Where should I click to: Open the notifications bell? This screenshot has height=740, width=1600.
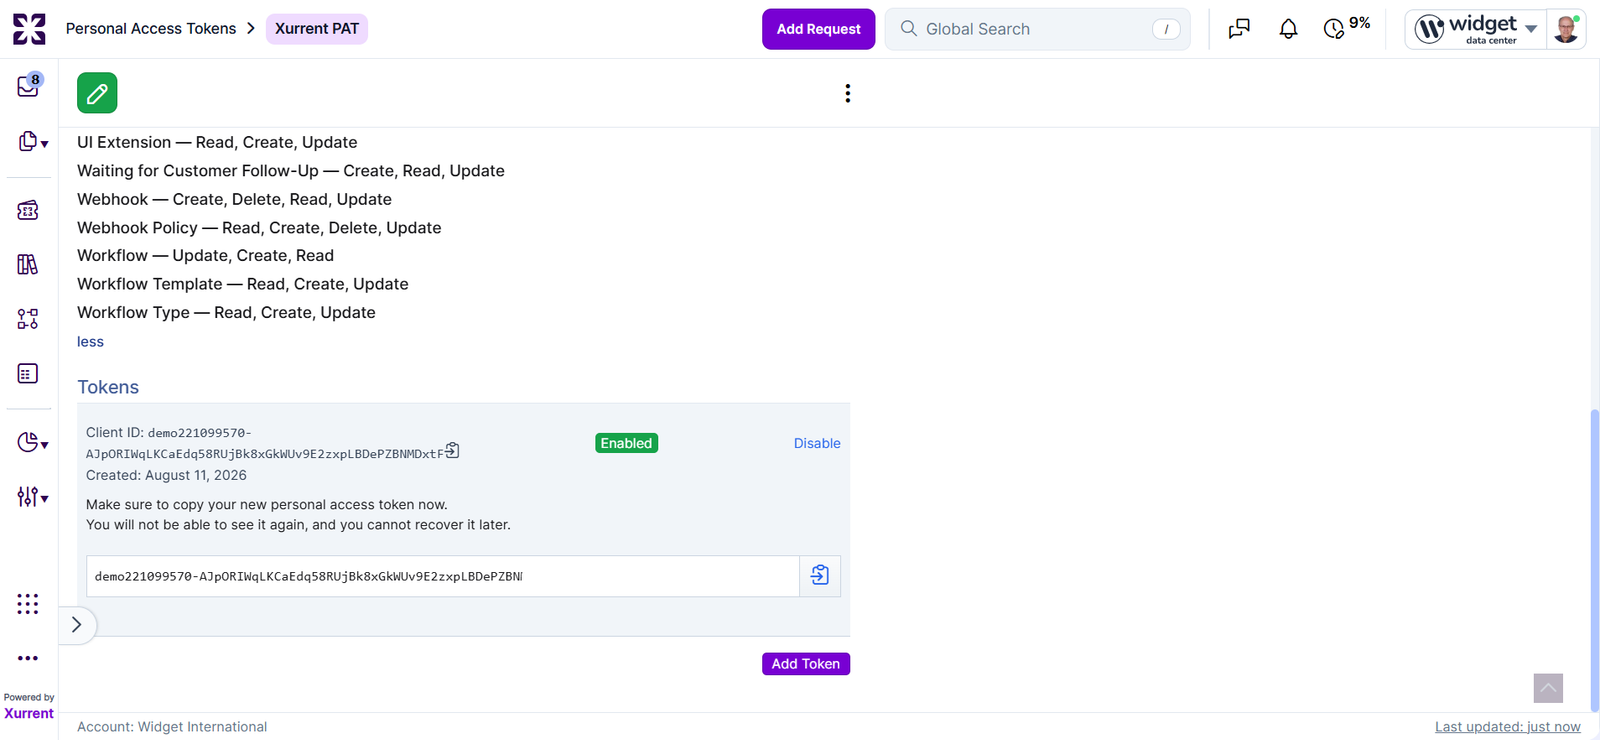(x=1288, y=29)
